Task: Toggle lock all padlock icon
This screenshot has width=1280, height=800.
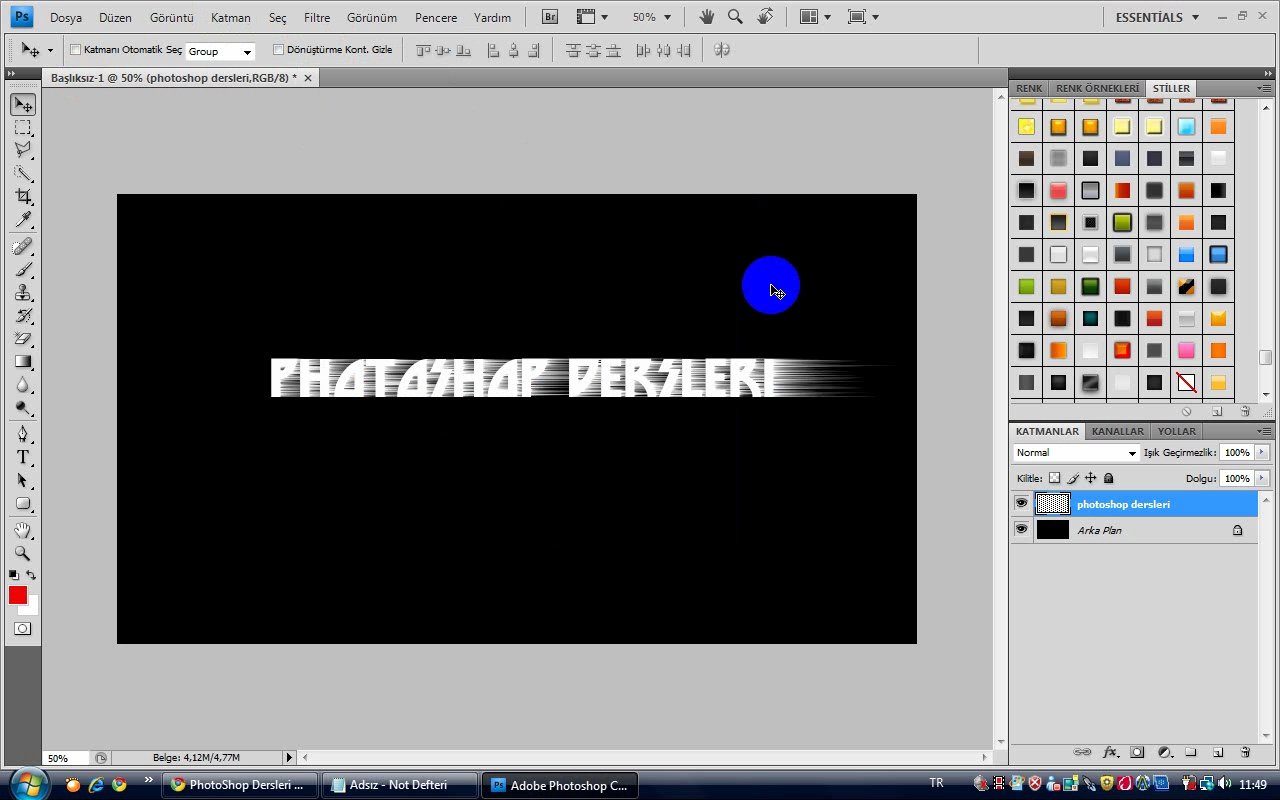Action: click(1108, 479)
